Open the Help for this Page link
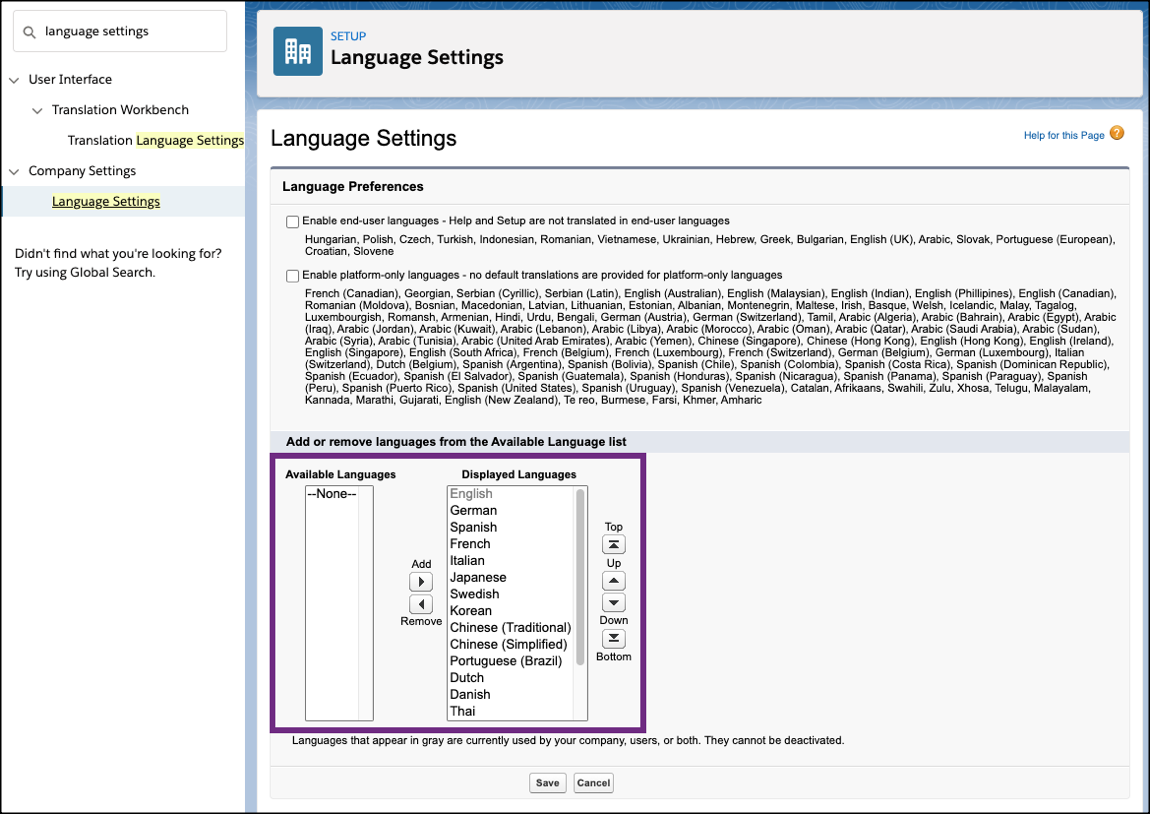The height and width of the screenshot is (814, 1150). click(x=1063, y=134)
